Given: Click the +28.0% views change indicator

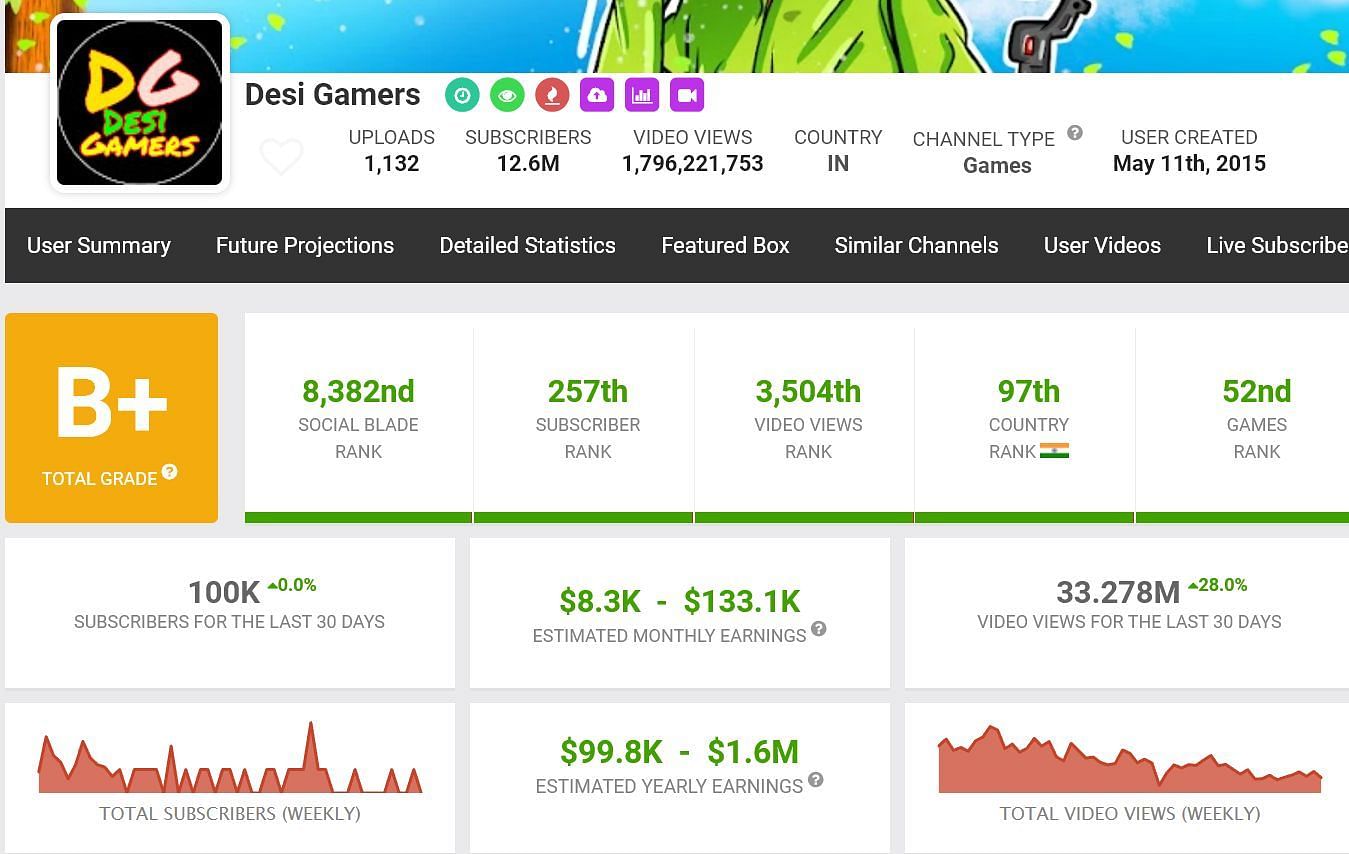Looking at the screenshot, I should tap(1217, 585).
